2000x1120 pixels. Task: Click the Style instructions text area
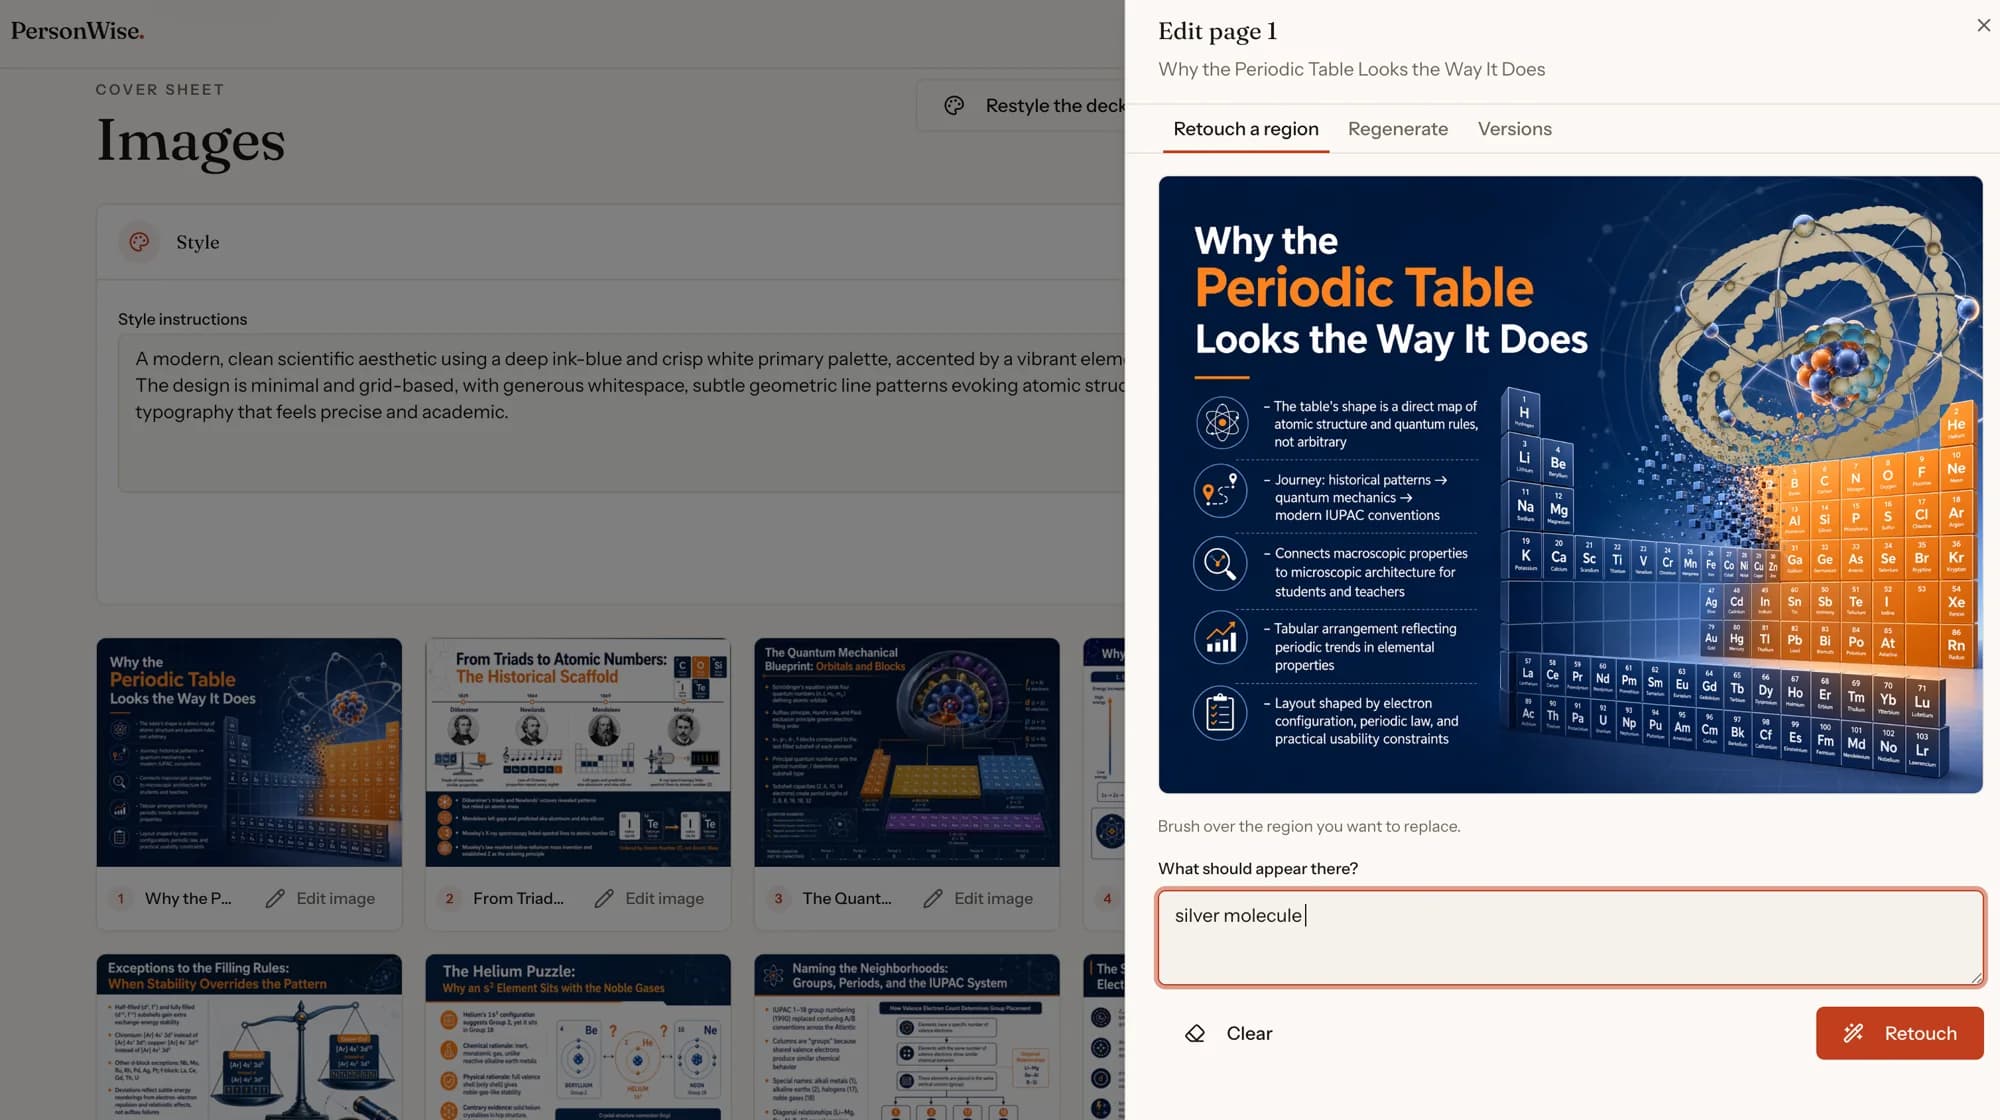coord(621,412)
